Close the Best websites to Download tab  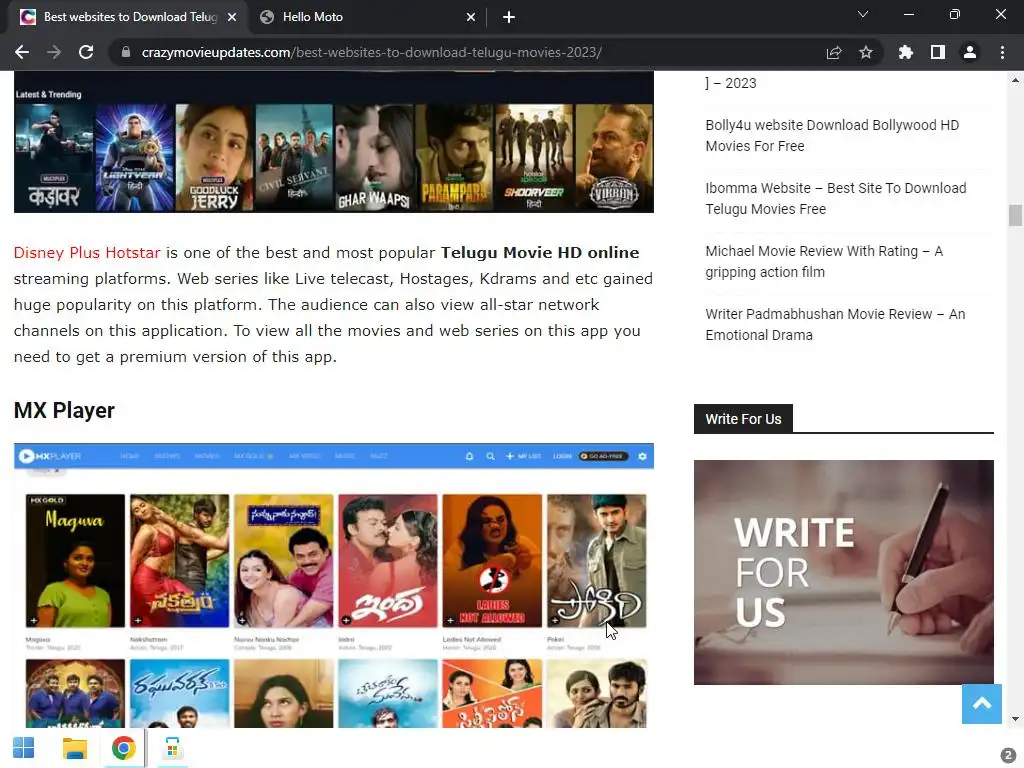(x=232, y=17)
